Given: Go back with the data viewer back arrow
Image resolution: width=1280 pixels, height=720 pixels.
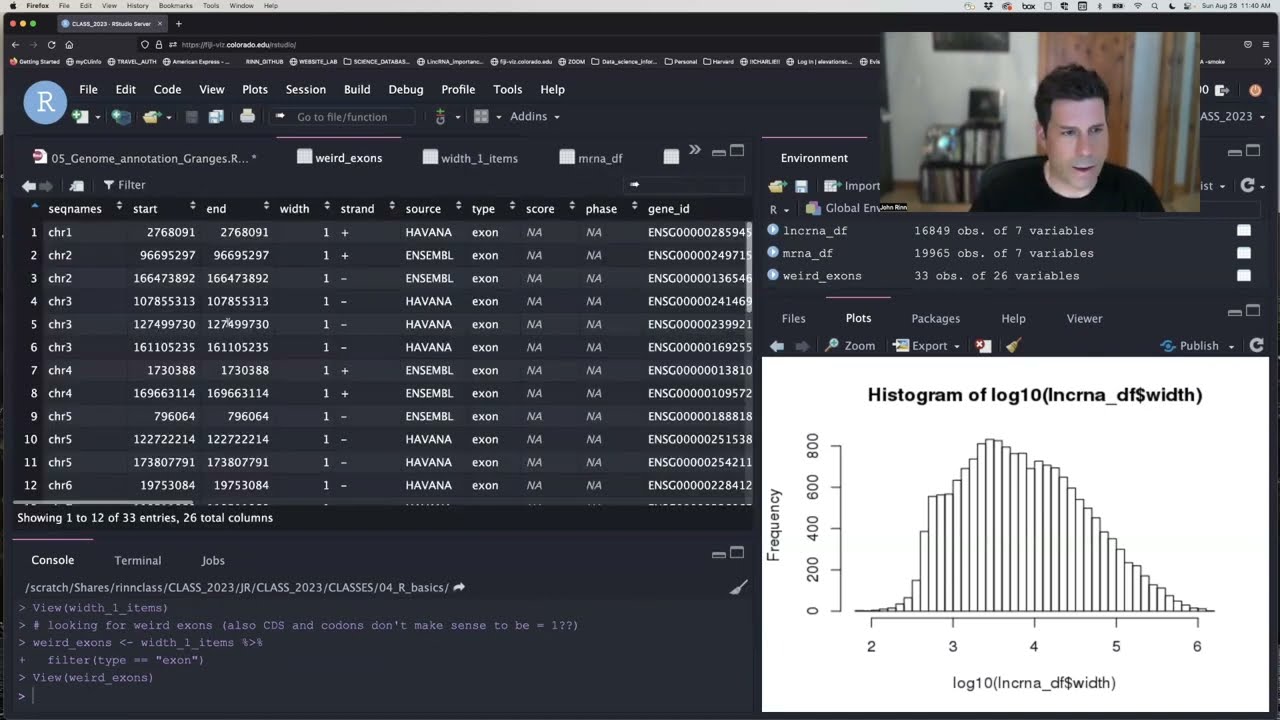Looking at the screenshot, I should pyautogui.click(x=29, y=185).
